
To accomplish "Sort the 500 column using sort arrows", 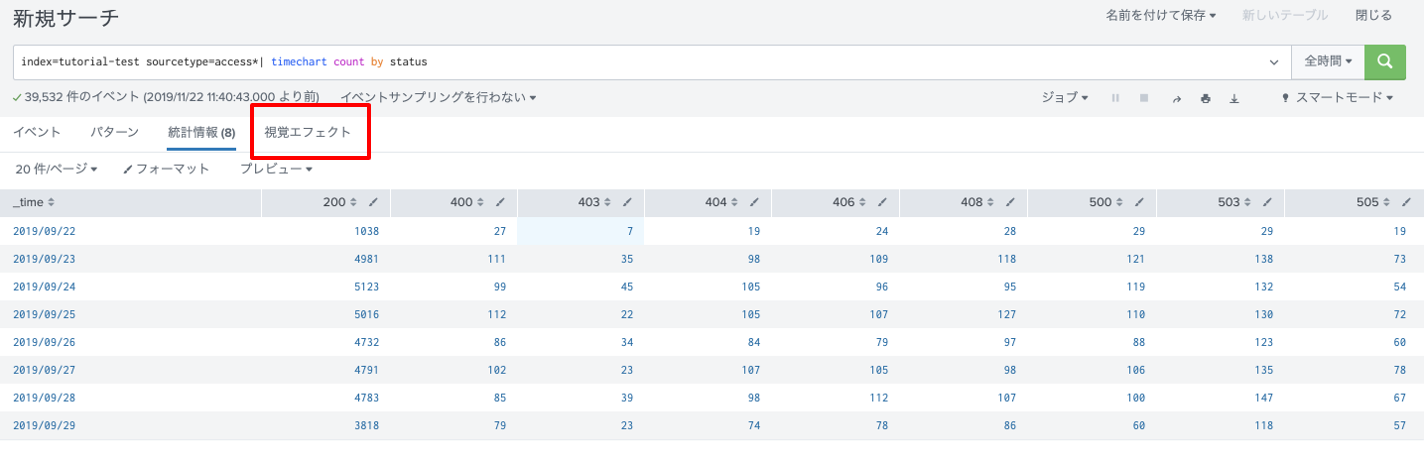I will point(1117,202).
